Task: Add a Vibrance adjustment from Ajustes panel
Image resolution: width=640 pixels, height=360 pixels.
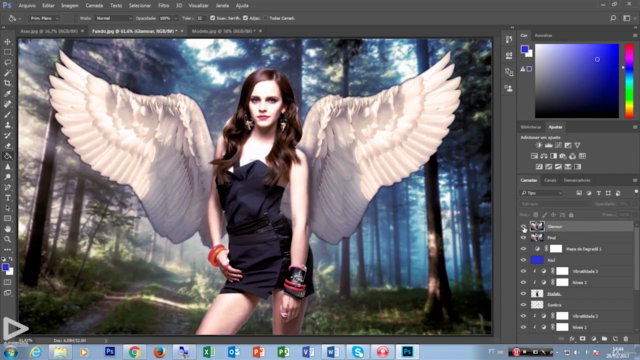Action: tap(577, 145)
